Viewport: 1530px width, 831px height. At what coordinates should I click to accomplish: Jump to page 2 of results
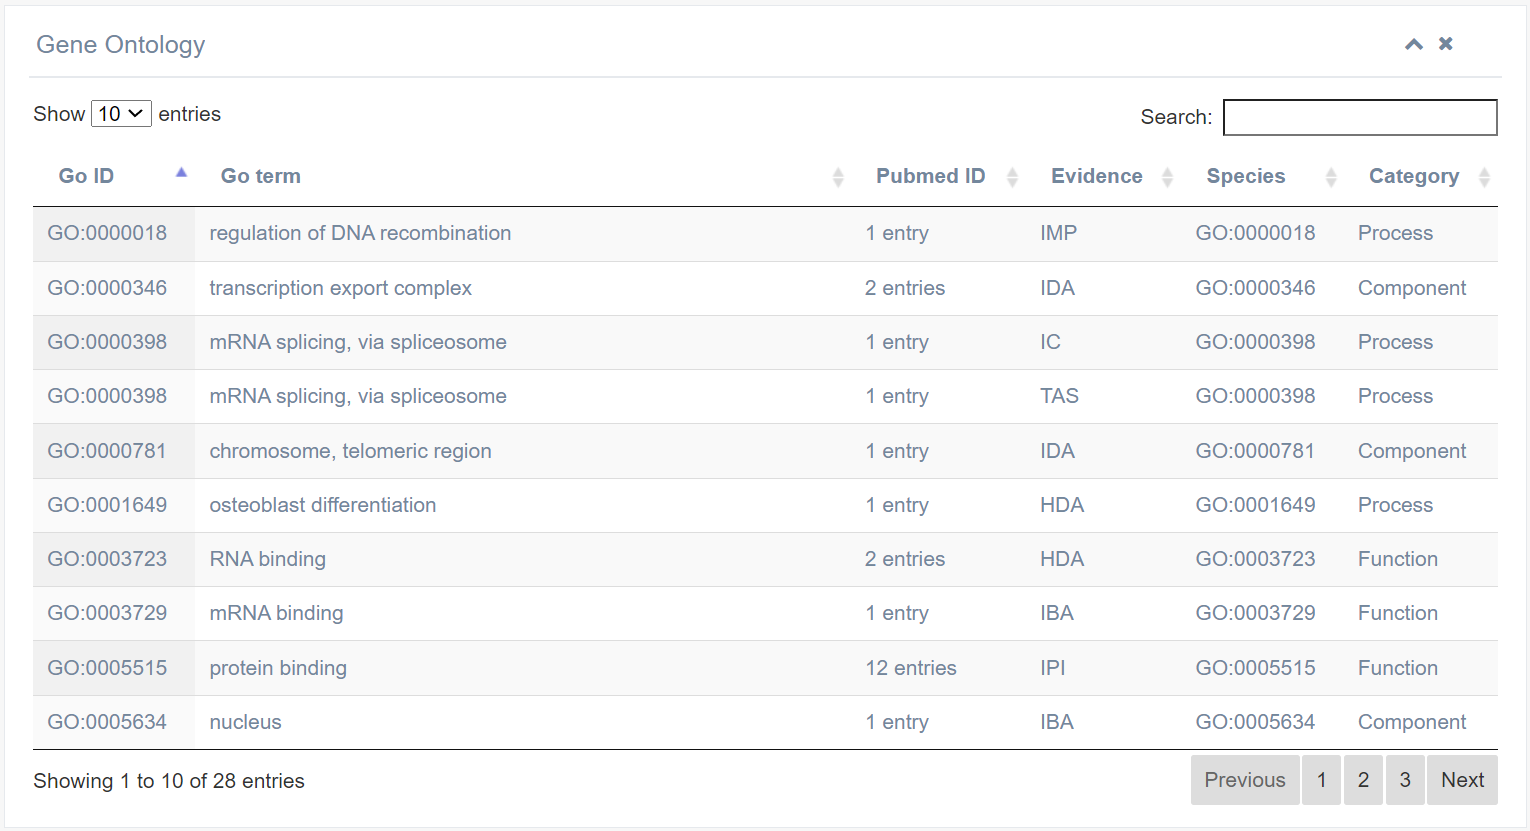click(x=1363, y=780)
